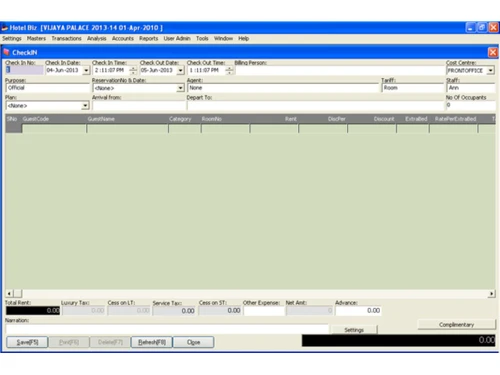Click the Close button at bottom
The height and width of the screenshot is (375, 500).
(x=193, y=342)
